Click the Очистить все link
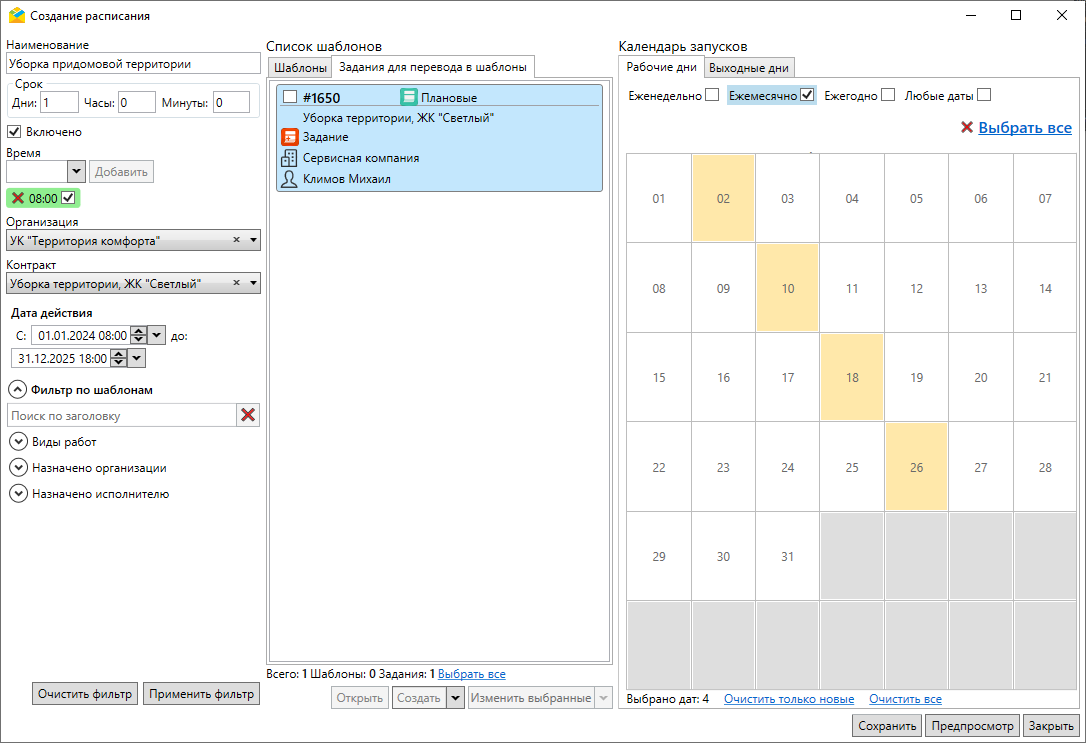The height and width of the screenshot is (743, 1086). (905, 699)
